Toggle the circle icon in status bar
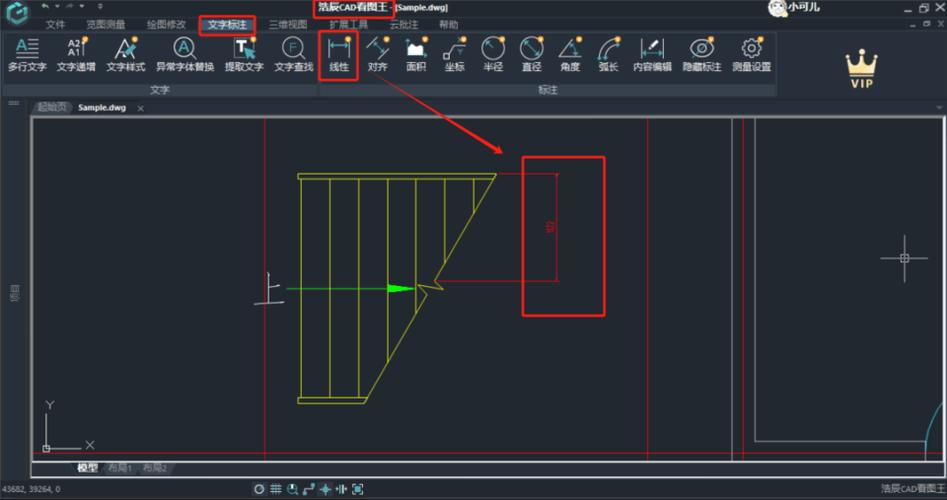947x500 pixels. 259,489
